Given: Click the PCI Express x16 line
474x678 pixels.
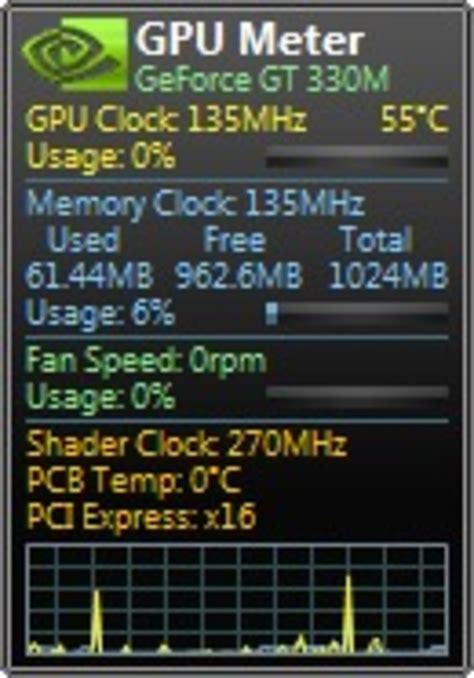Looking at the screenshot, I should [x=141, y=517].
